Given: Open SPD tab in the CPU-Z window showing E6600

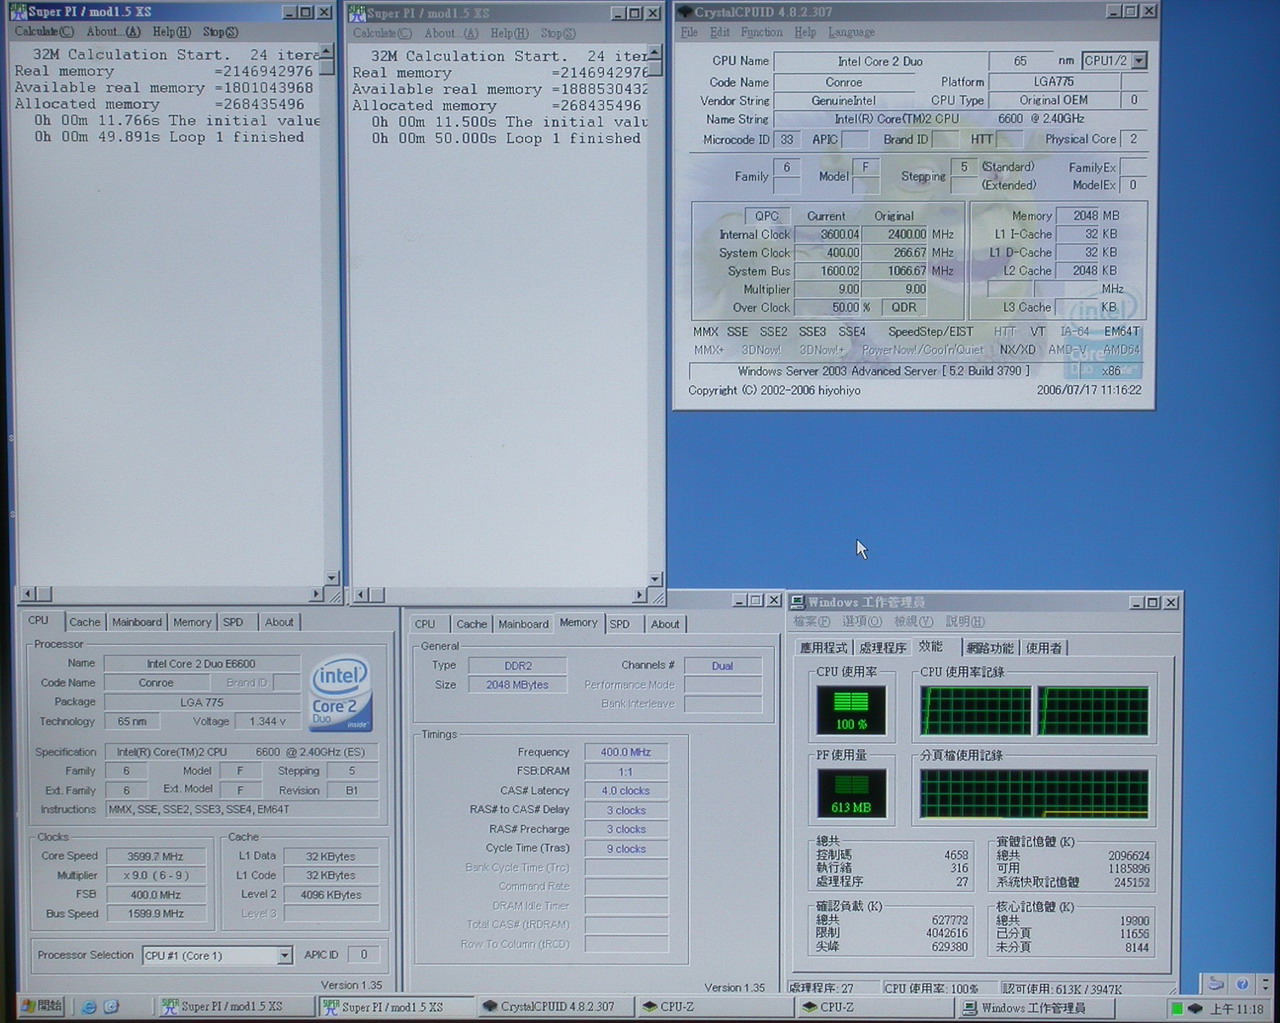Looking at the screenshot, I should (233, 622).
